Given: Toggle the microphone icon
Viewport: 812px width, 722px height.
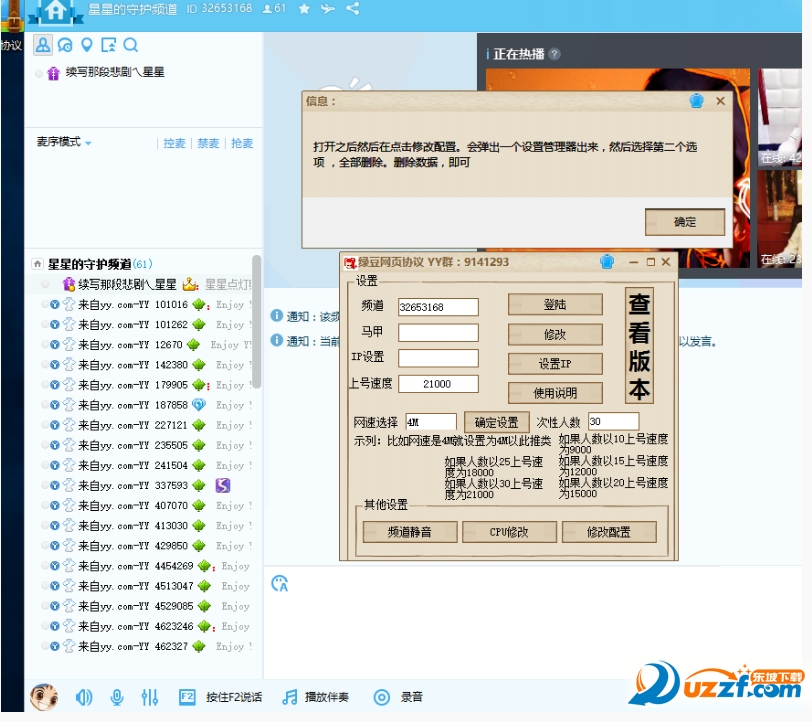Looking at the screenshot, I should tap(117, 697).
